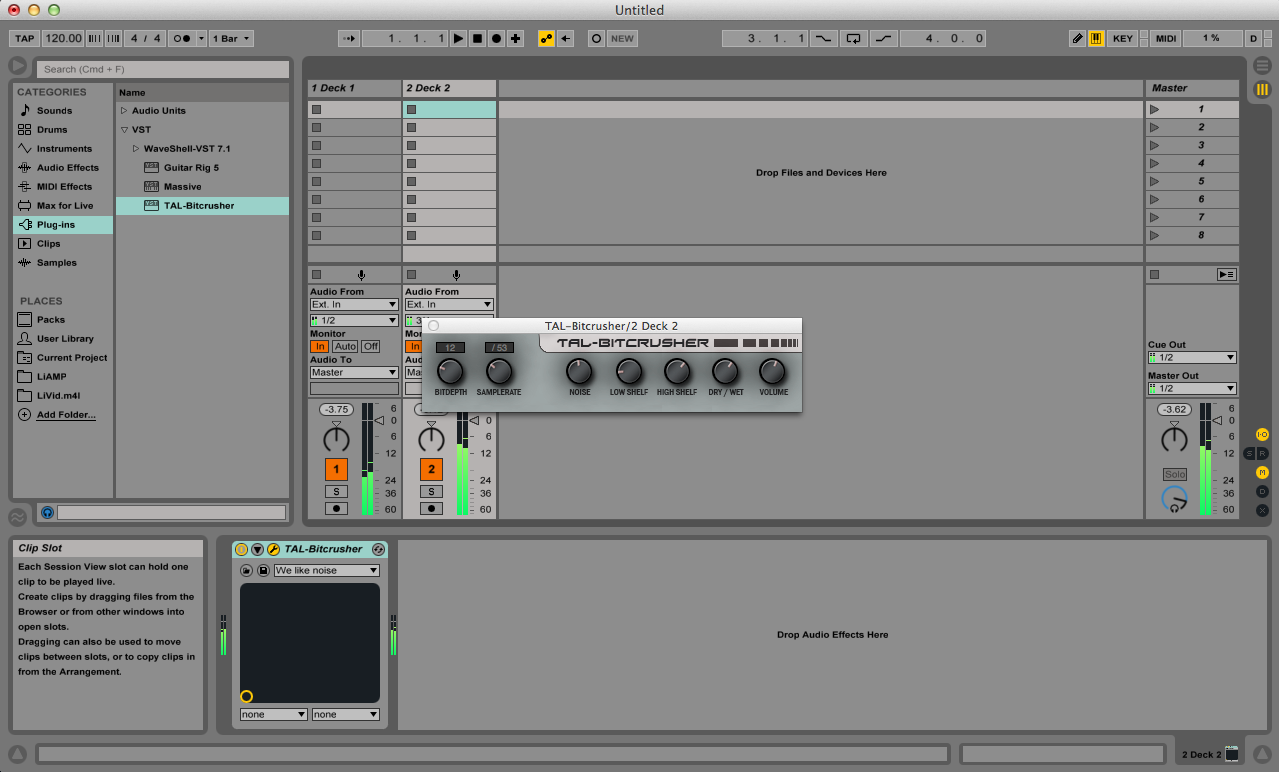Click the Stop transport button
Viewport: 1279px width, 772px height.
coord(477,38)
